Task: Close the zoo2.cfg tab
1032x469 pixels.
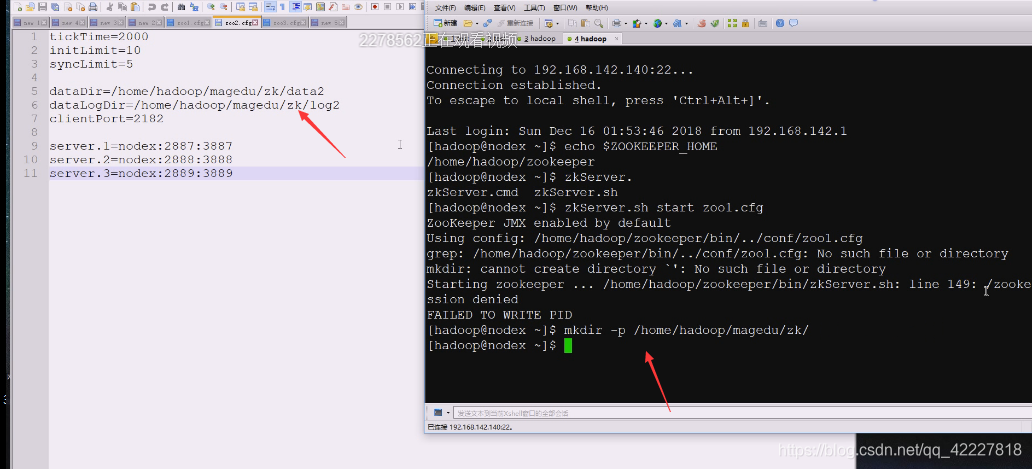Action: click(255, 22)
